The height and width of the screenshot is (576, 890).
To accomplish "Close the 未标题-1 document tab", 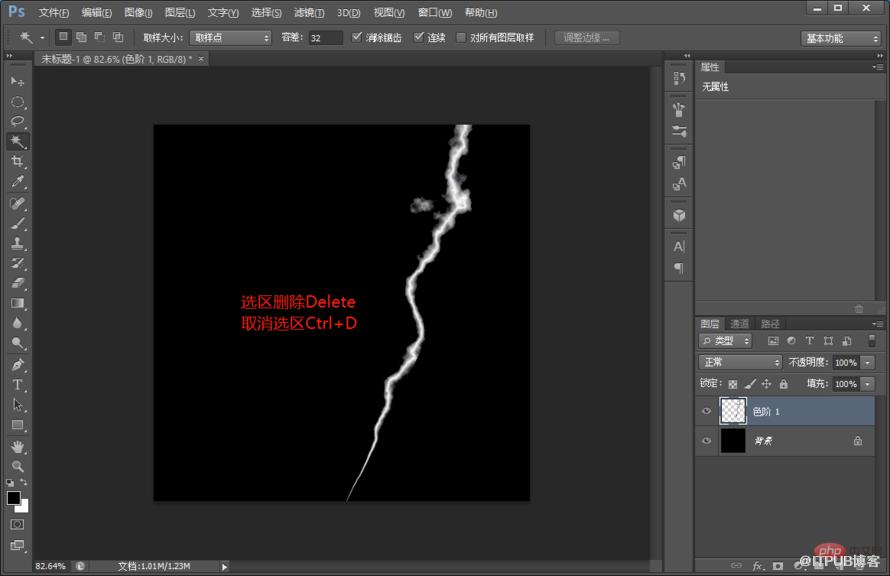I will pos(201,59).
